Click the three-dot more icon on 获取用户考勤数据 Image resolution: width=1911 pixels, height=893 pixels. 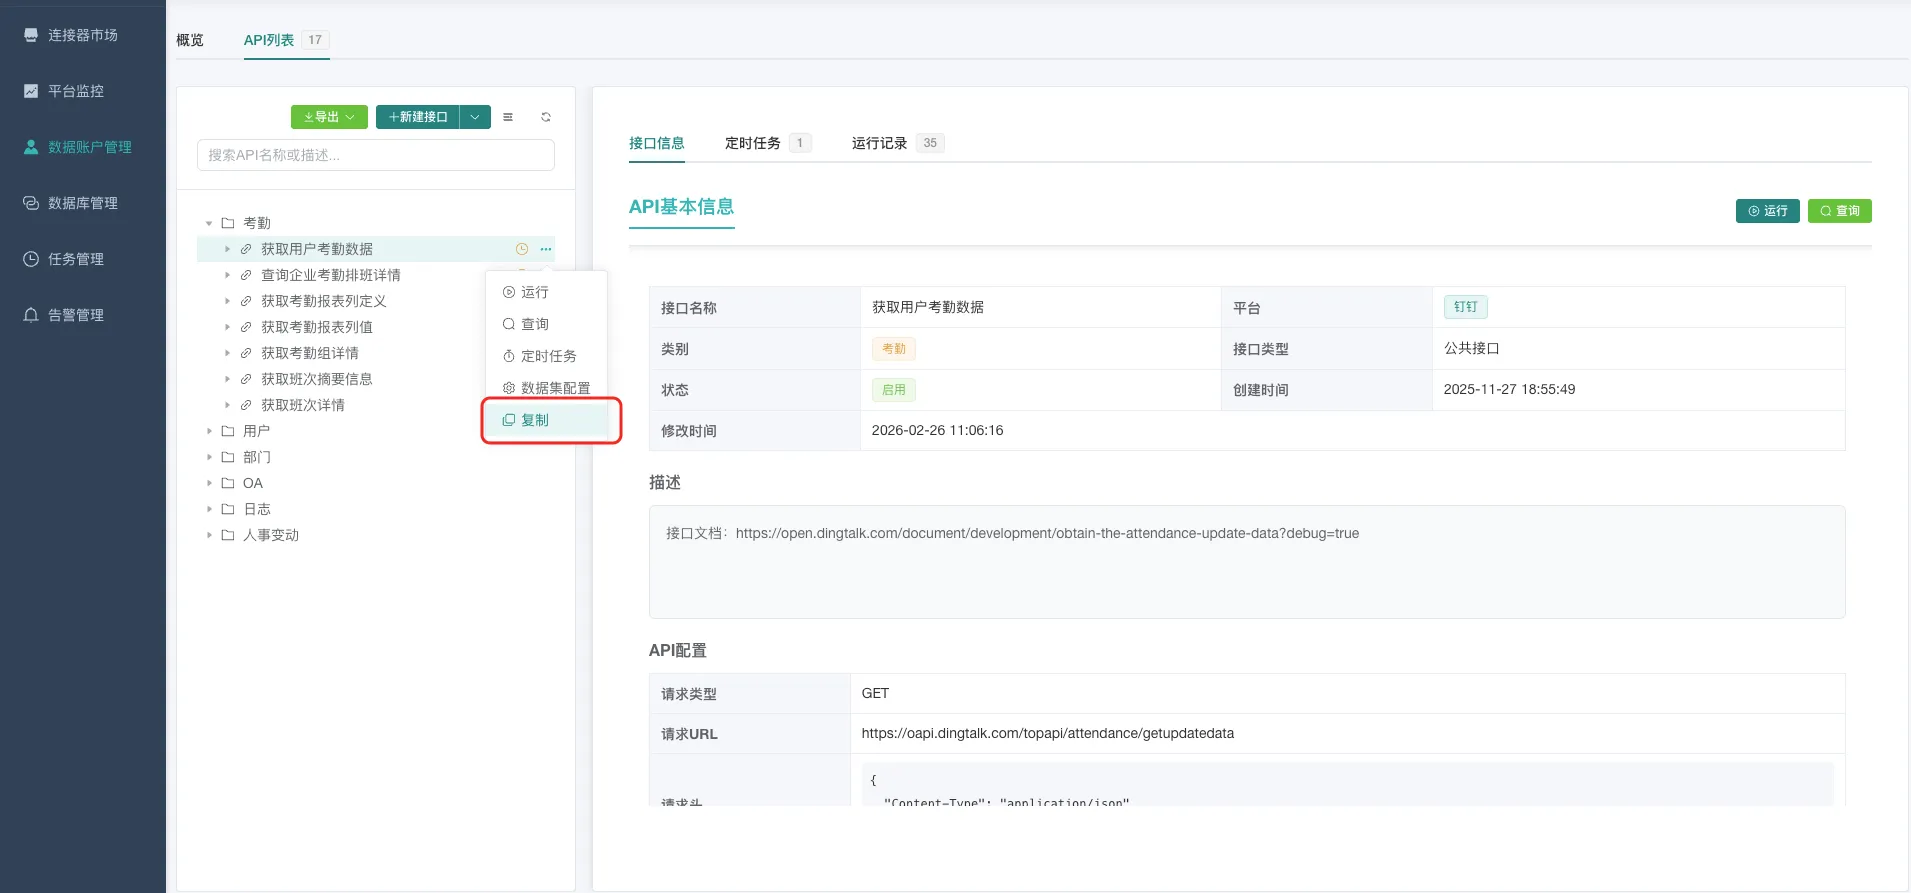546,249
